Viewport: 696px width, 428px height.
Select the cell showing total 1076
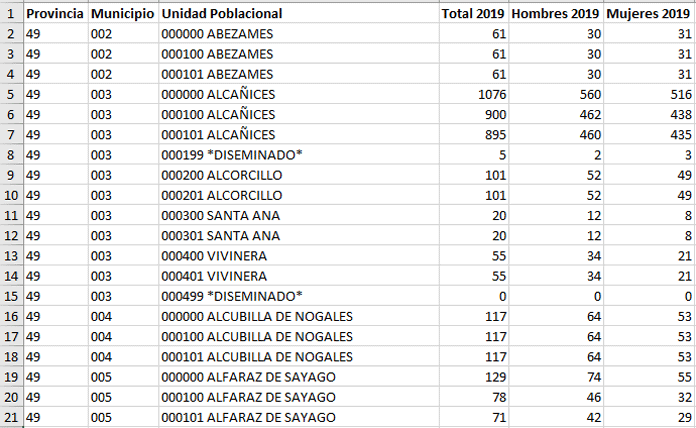coord(474,94)
